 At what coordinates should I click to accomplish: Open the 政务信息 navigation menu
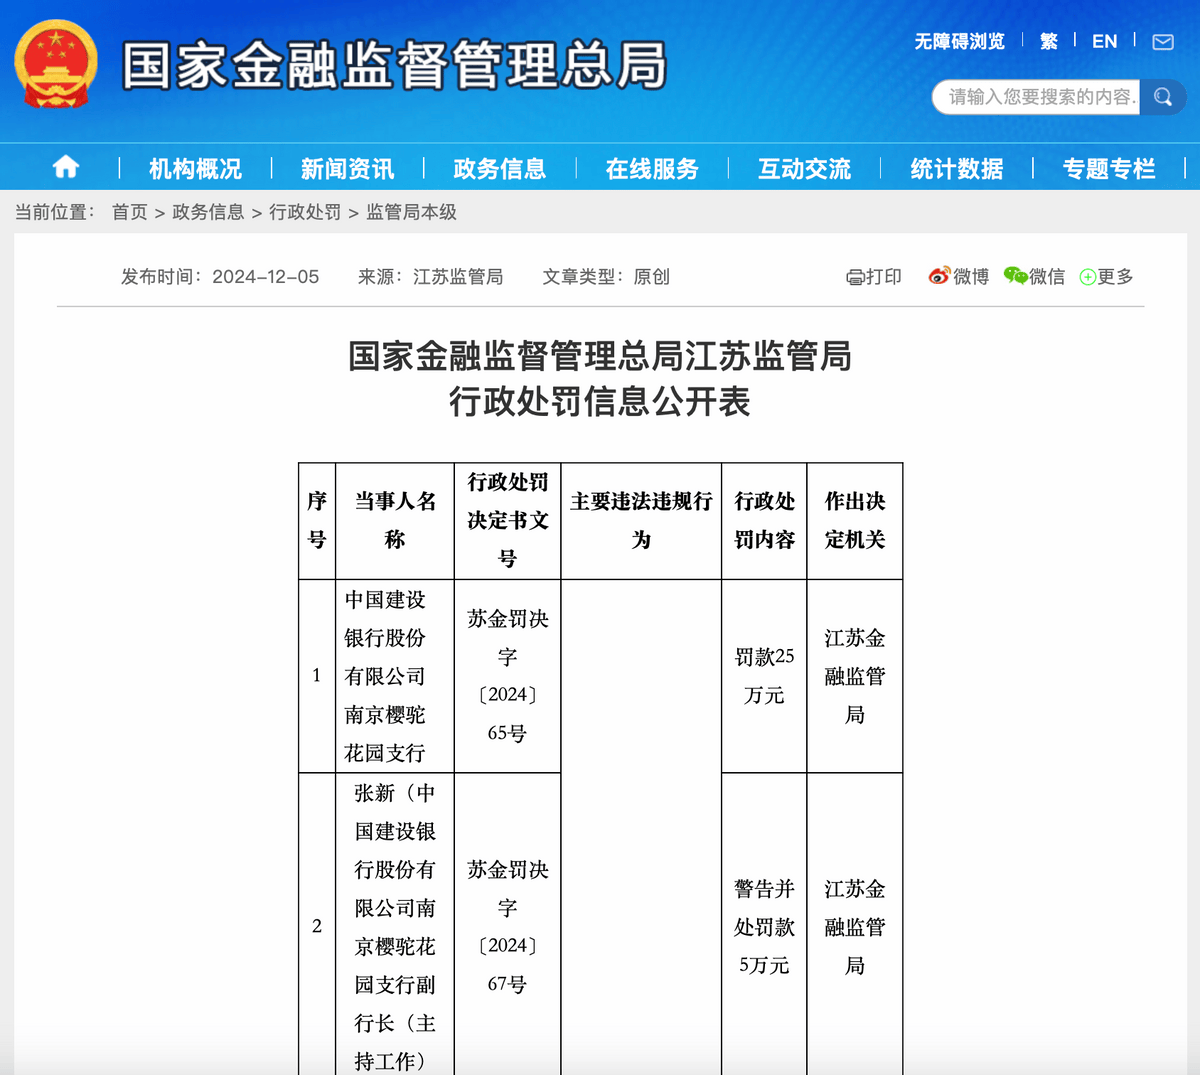[x=499, y=169]
